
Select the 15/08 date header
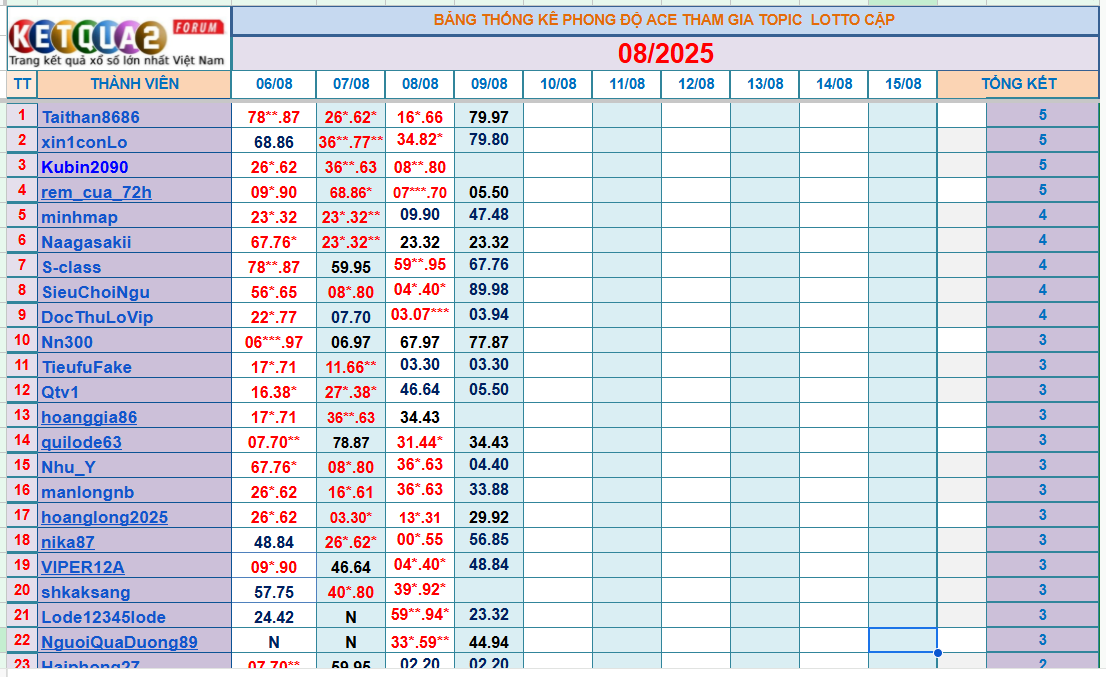903,84
